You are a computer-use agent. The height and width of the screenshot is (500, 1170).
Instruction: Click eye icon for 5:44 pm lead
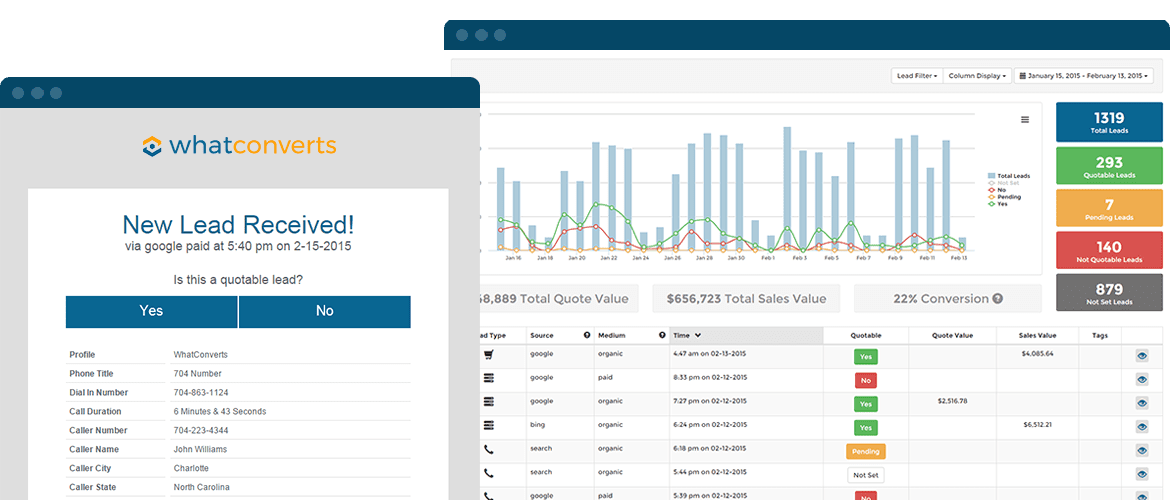coord(1142,474)
